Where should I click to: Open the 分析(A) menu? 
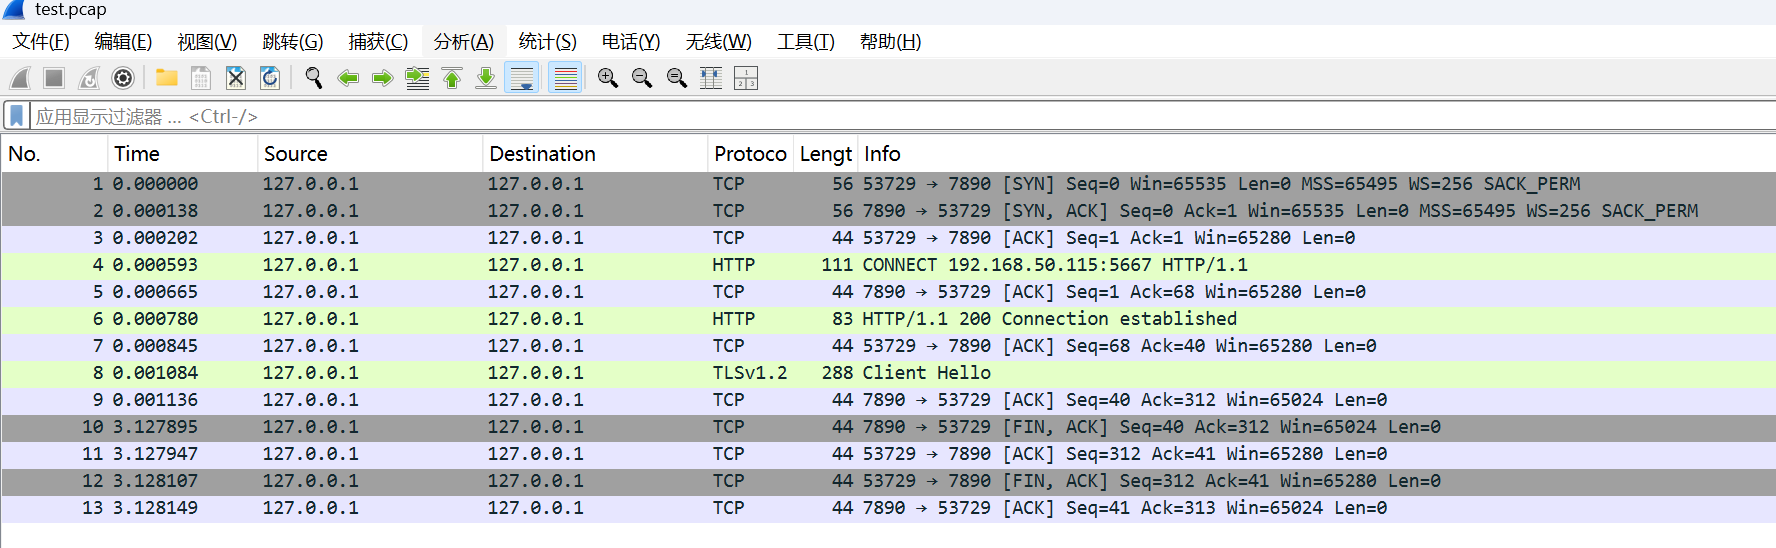pyautogui.click(x=463, y=42)
